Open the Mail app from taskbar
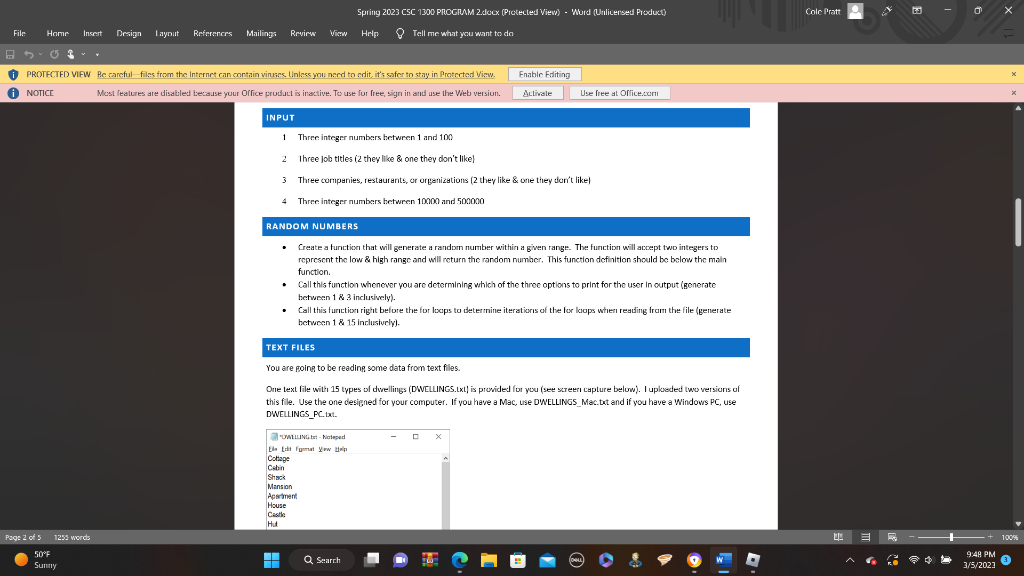 tap(547, 560)
